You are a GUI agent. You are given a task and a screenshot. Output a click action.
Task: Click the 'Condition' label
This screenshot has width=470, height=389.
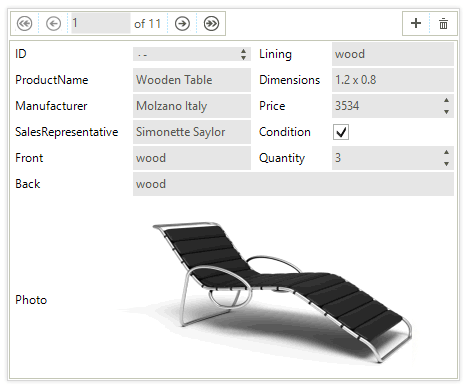[285, 132]
